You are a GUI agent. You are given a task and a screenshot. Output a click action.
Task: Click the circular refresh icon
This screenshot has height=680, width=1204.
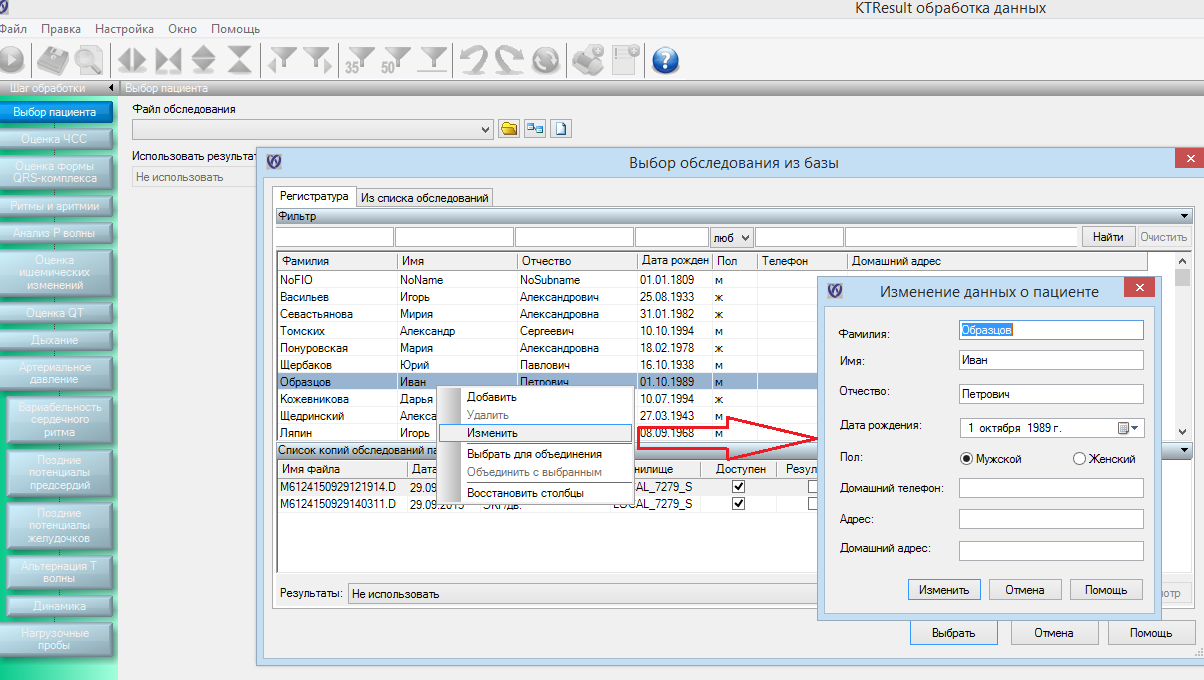(546, 60)
